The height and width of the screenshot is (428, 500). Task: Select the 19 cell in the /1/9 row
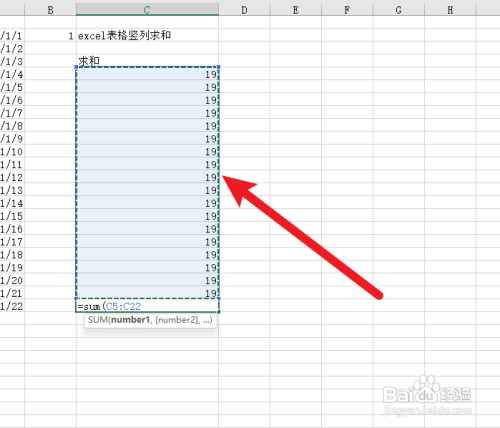[x=147, y=139]
